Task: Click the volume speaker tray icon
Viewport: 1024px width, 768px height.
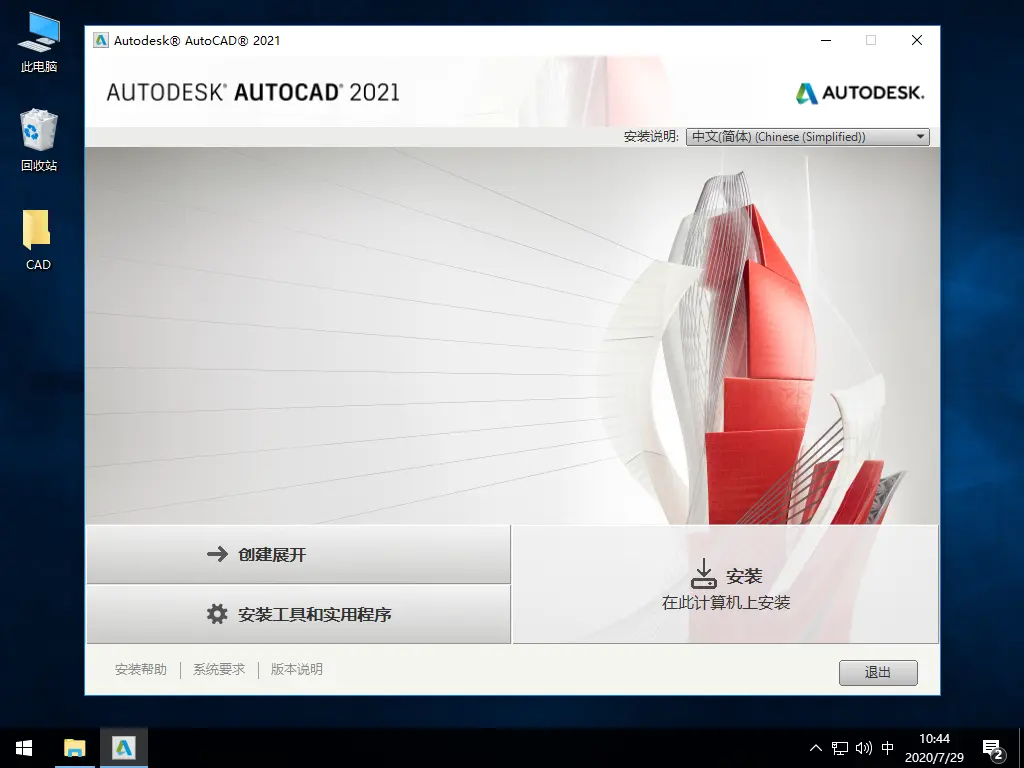Action: tap(863, 748)
